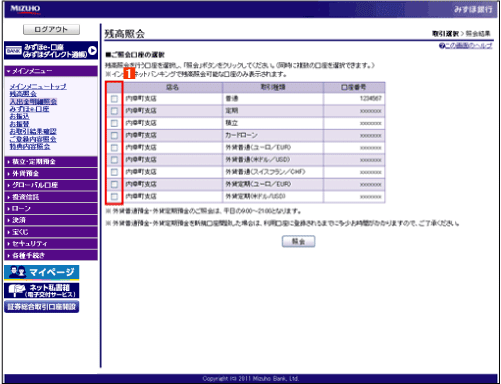Viewport: 501px width, 384px height.
Task: Click the MIZUHO logo in header
Action: coord(25,9)
